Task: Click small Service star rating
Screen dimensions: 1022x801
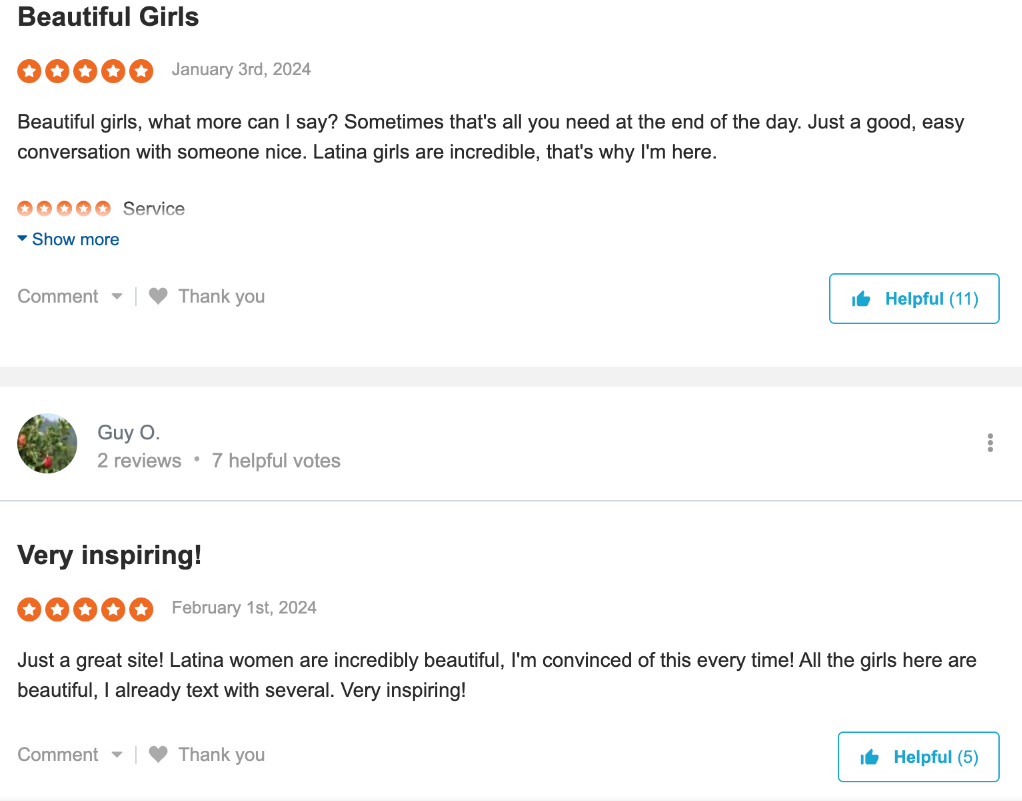Action: 64,209
